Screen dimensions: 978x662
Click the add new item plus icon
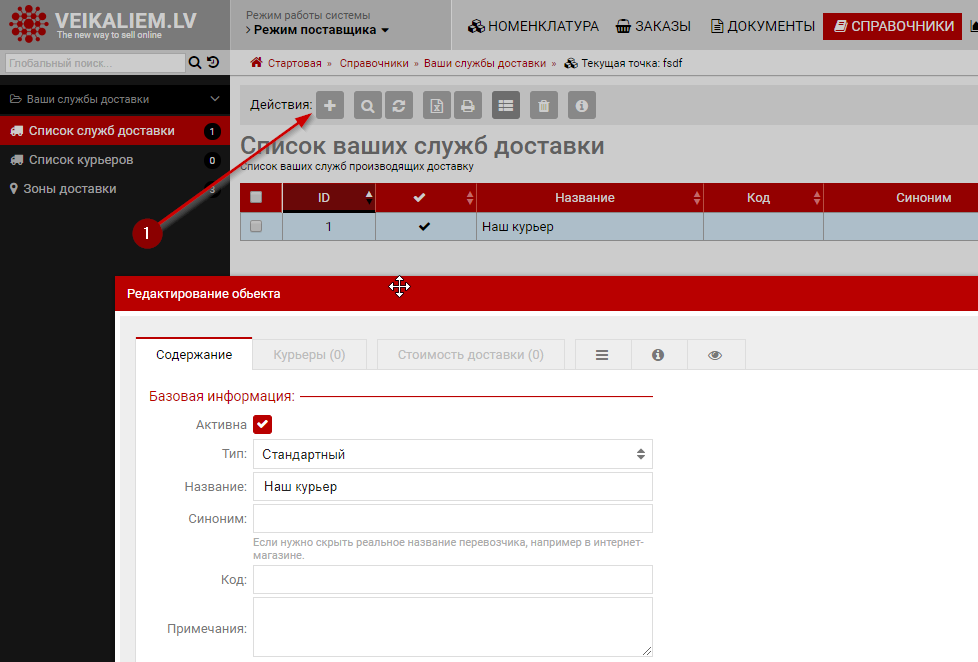[330, 105]
